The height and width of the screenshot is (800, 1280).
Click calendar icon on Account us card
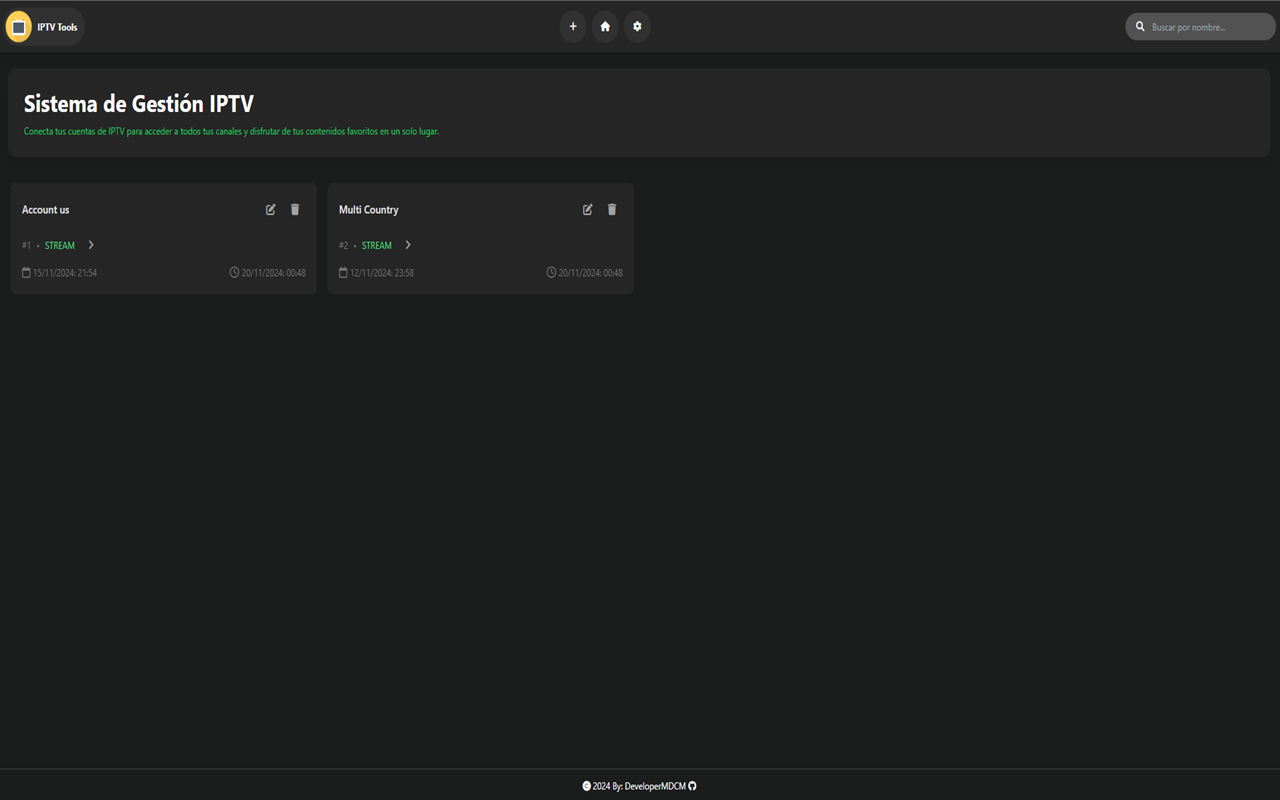click(27, 273)
